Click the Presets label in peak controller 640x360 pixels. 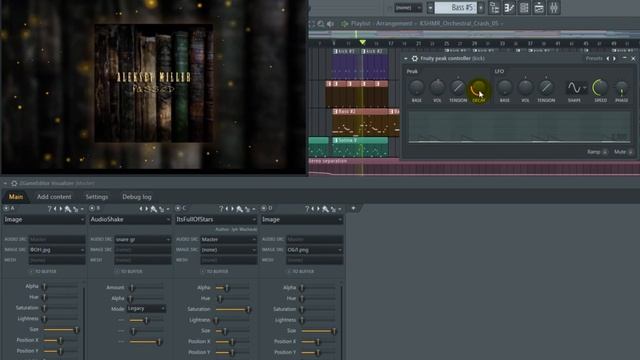[x=594, y=58]
